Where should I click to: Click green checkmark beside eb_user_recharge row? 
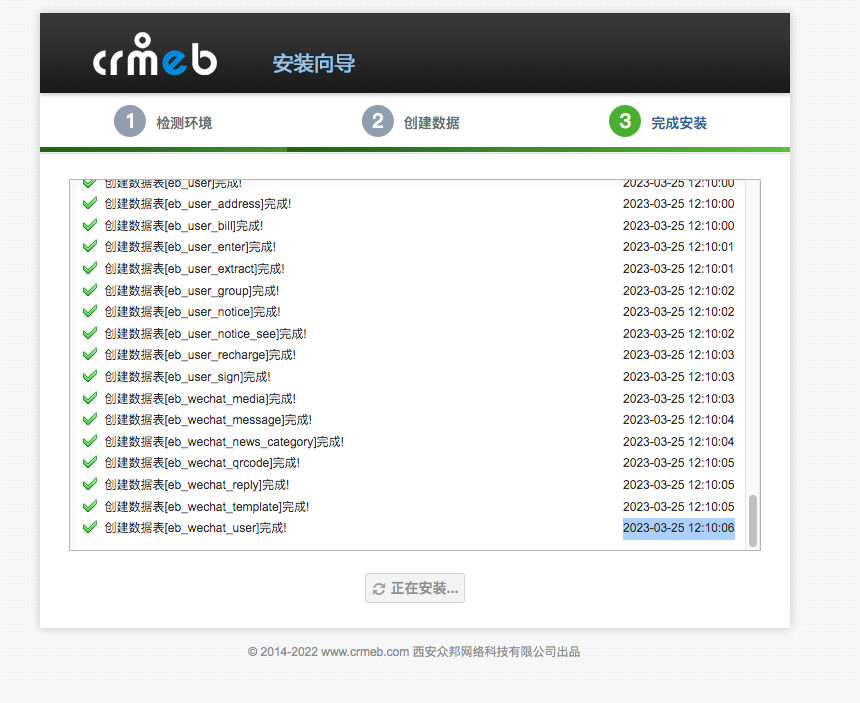(x=90, y=355)
